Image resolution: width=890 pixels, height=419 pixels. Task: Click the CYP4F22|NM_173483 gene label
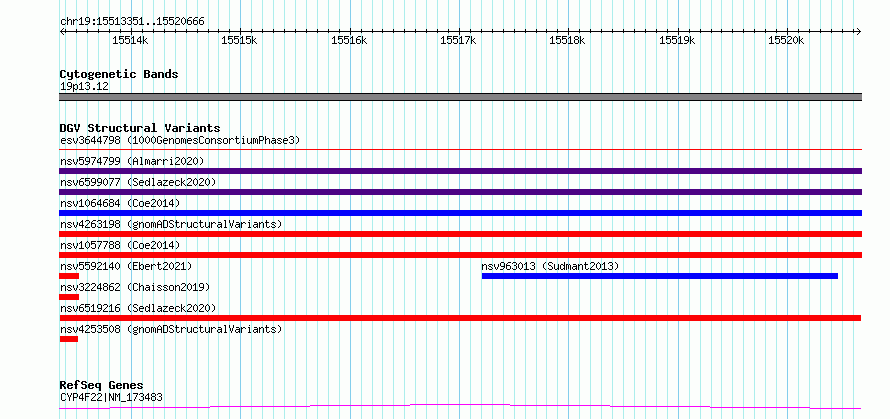(111, 397)
